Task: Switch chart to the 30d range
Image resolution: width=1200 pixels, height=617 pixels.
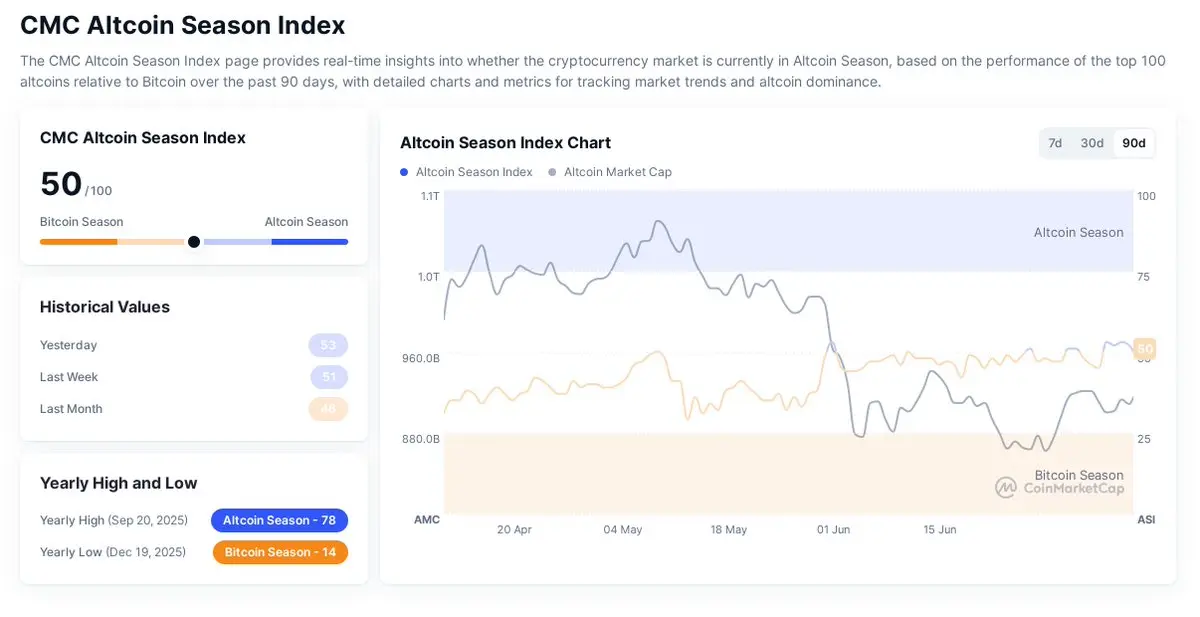Action: click(1092, 143)
